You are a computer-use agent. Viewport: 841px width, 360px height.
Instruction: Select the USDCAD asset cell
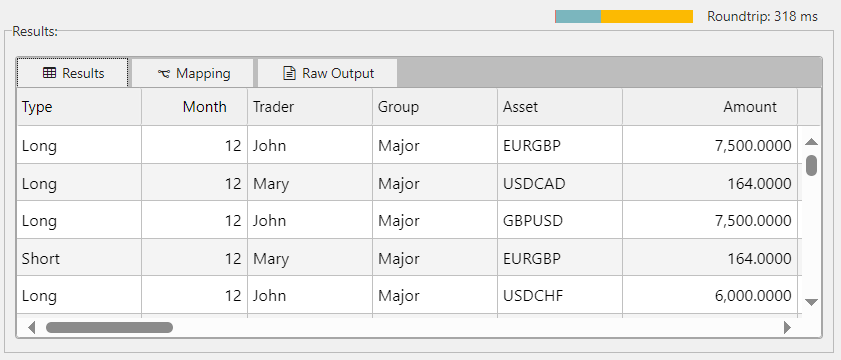560,184
